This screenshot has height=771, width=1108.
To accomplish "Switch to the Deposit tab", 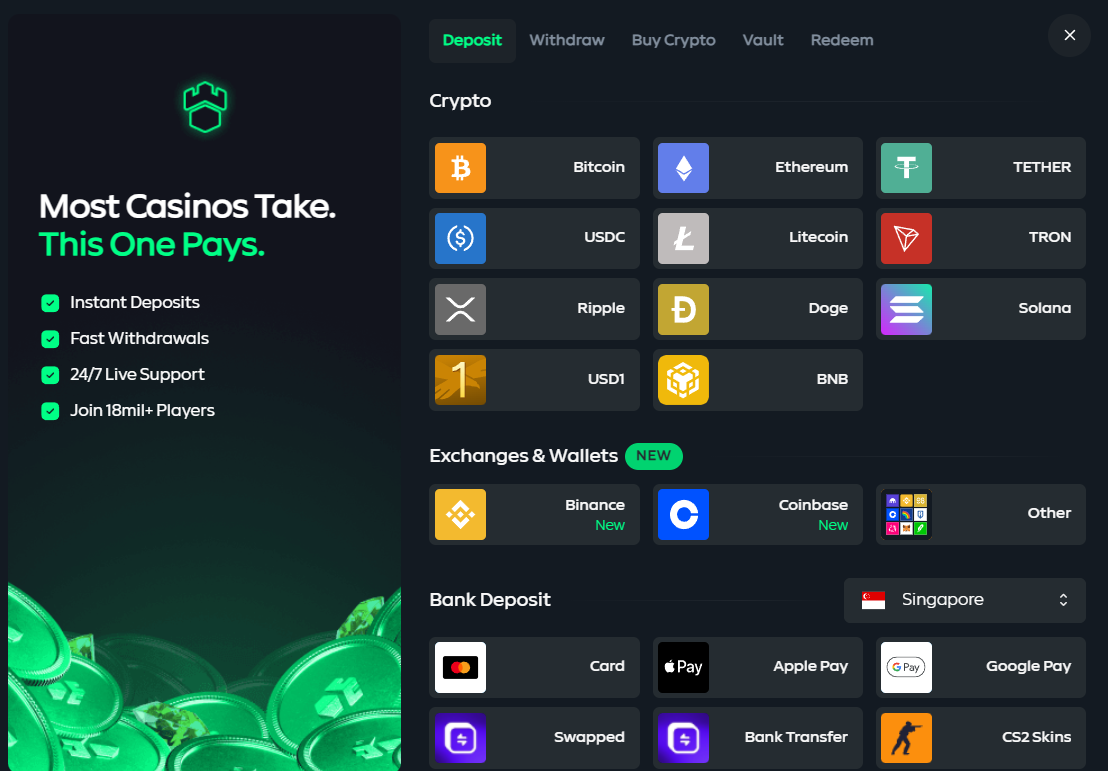I will 472,40.
